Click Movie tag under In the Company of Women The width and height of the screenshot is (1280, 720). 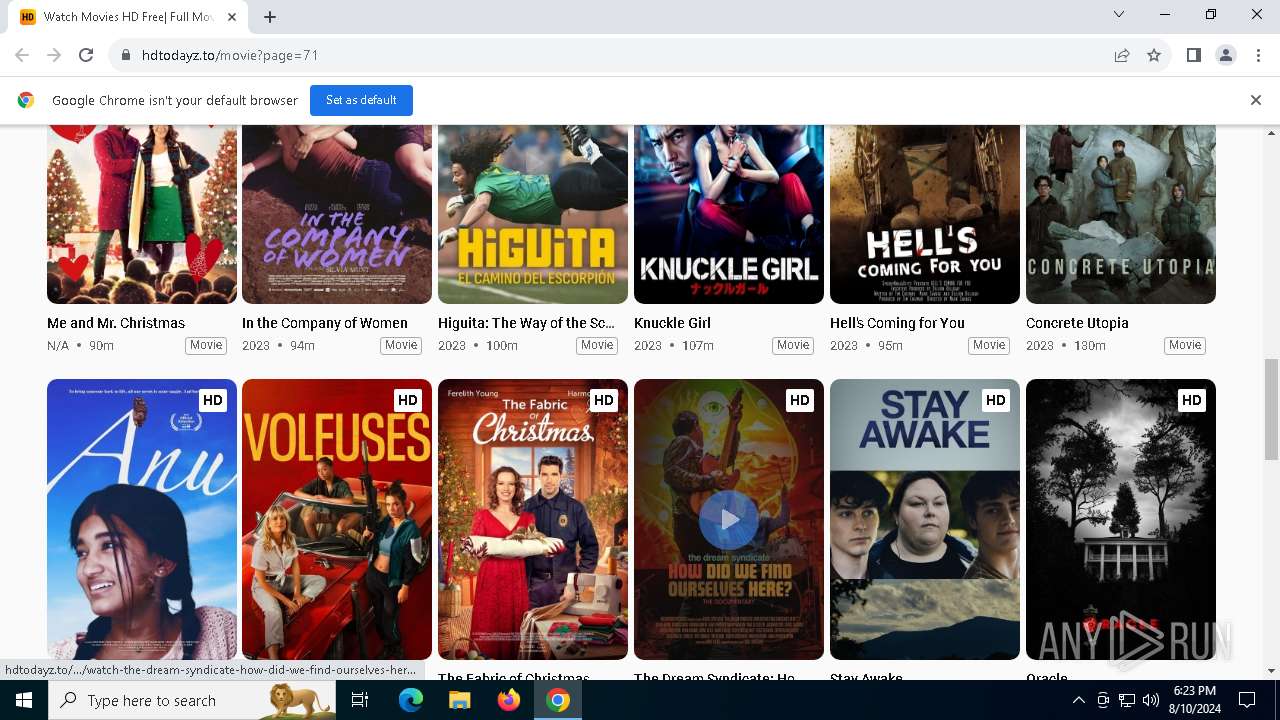click(x=401, y=345)
